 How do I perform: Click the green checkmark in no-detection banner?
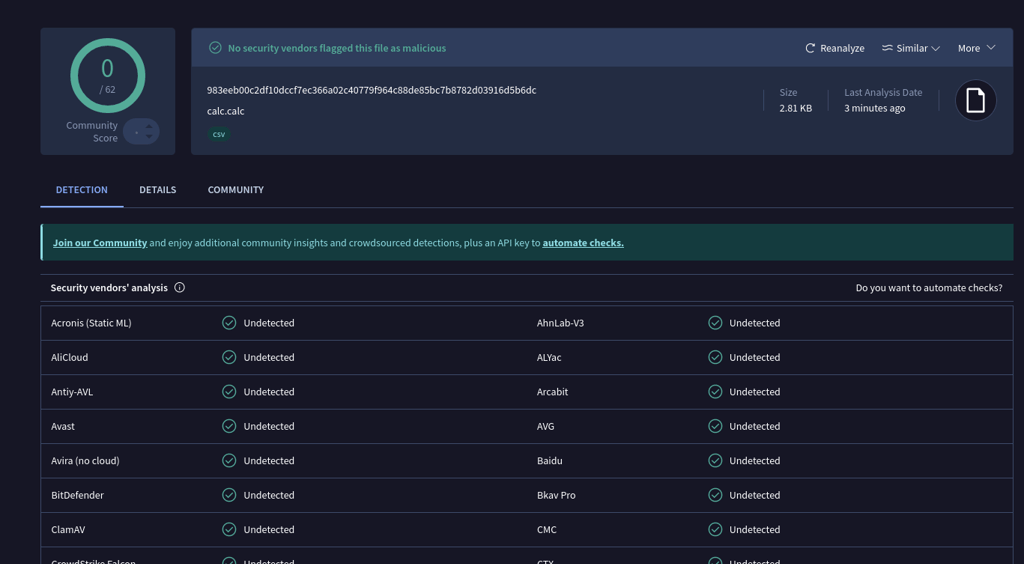coord(215,48)
